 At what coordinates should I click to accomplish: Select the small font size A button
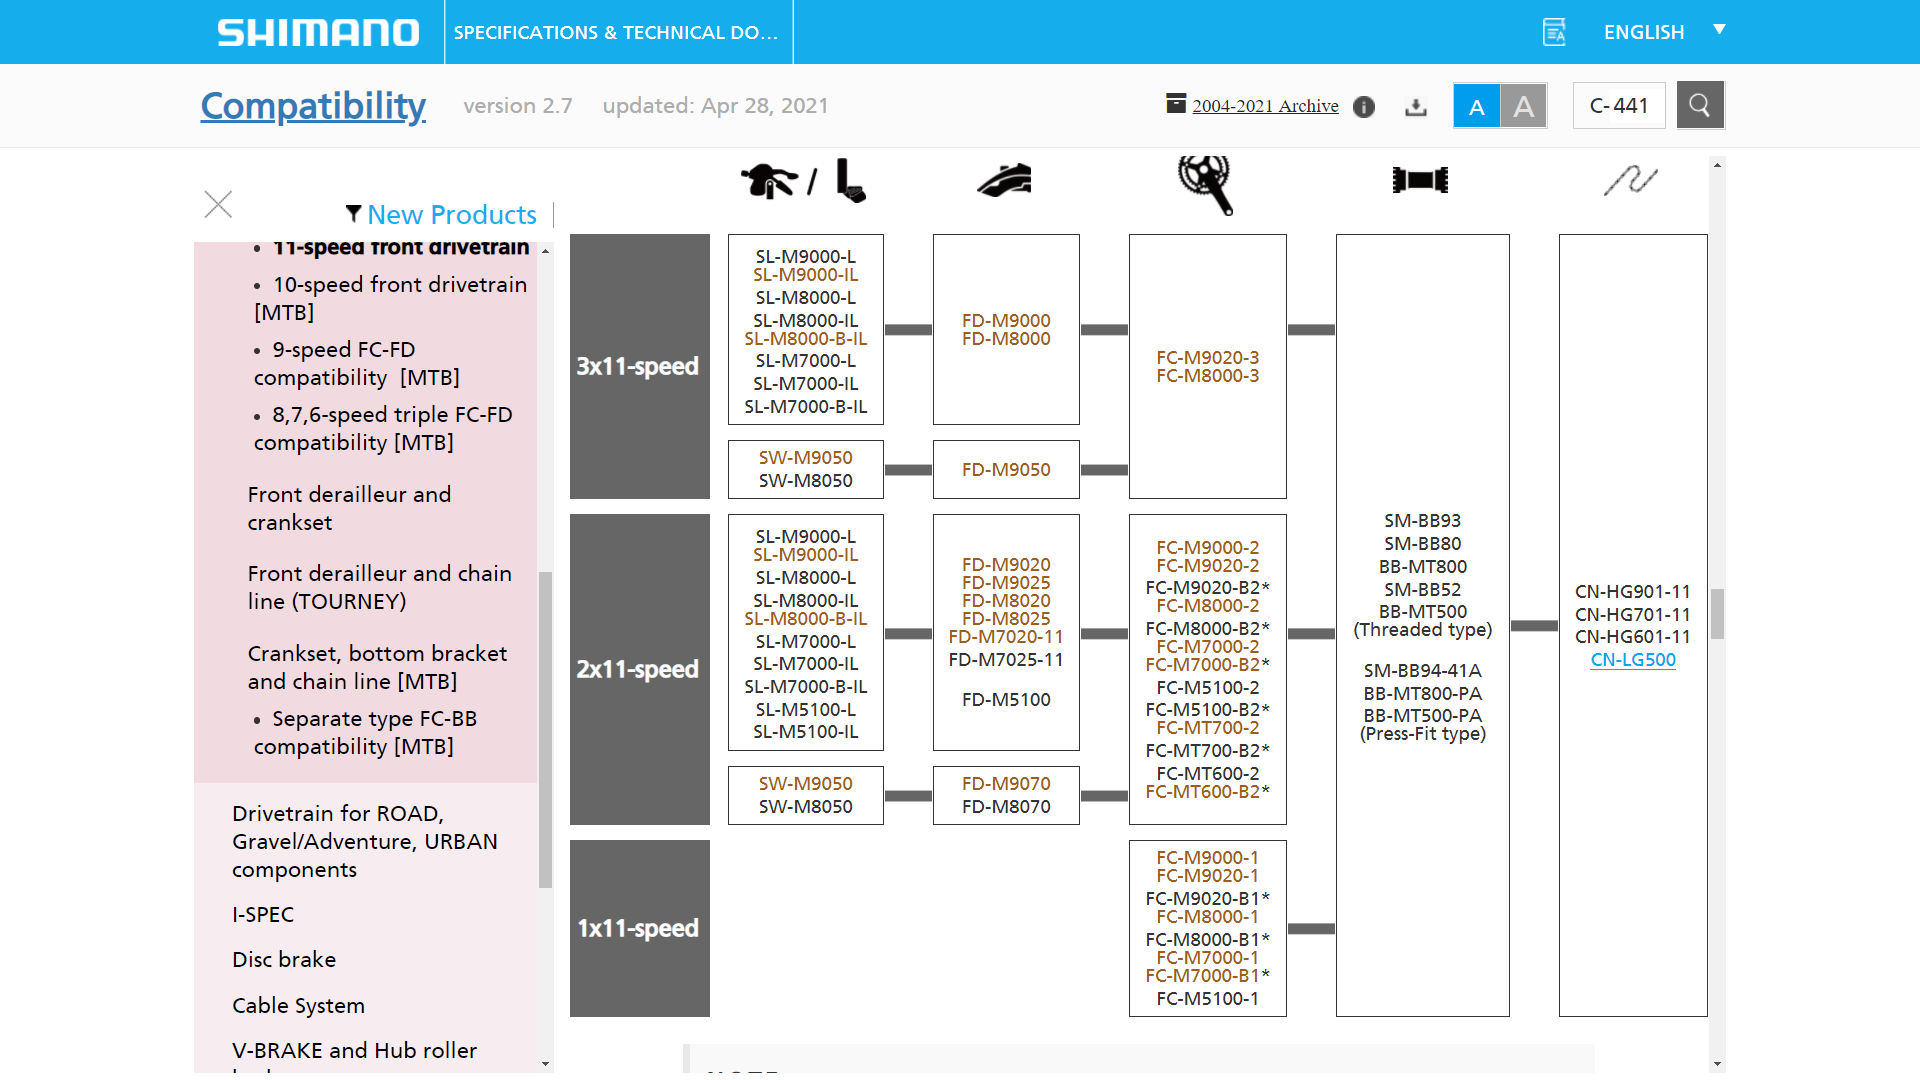(x=1476, y=106)
